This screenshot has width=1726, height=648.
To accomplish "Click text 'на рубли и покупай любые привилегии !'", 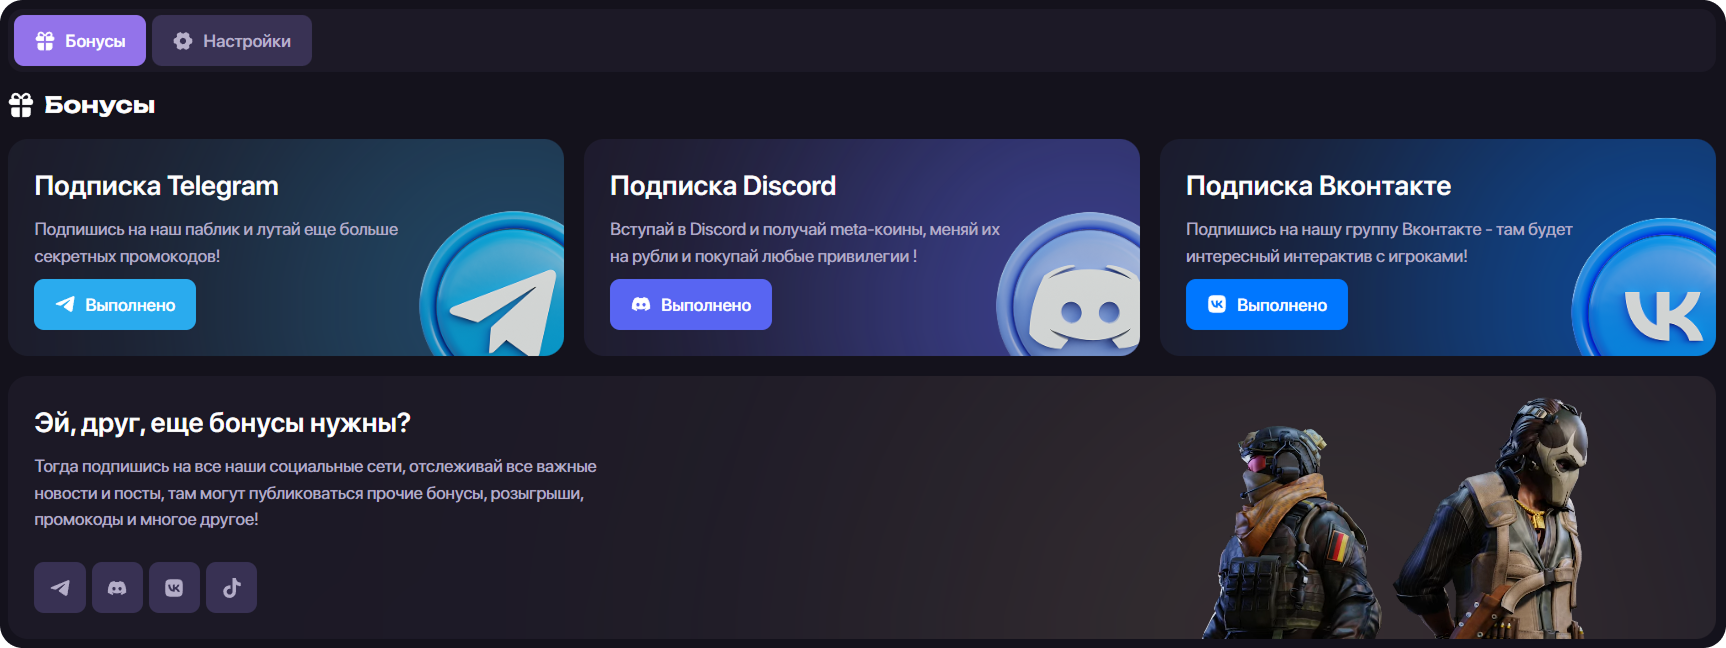I will (763, 256).
